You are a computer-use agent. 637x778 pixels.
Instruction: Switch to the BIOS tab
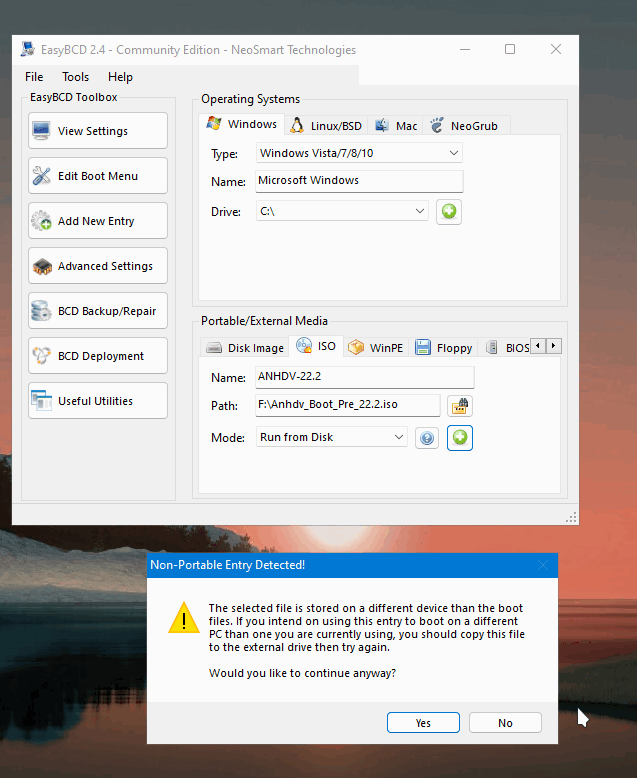[506, 348]
